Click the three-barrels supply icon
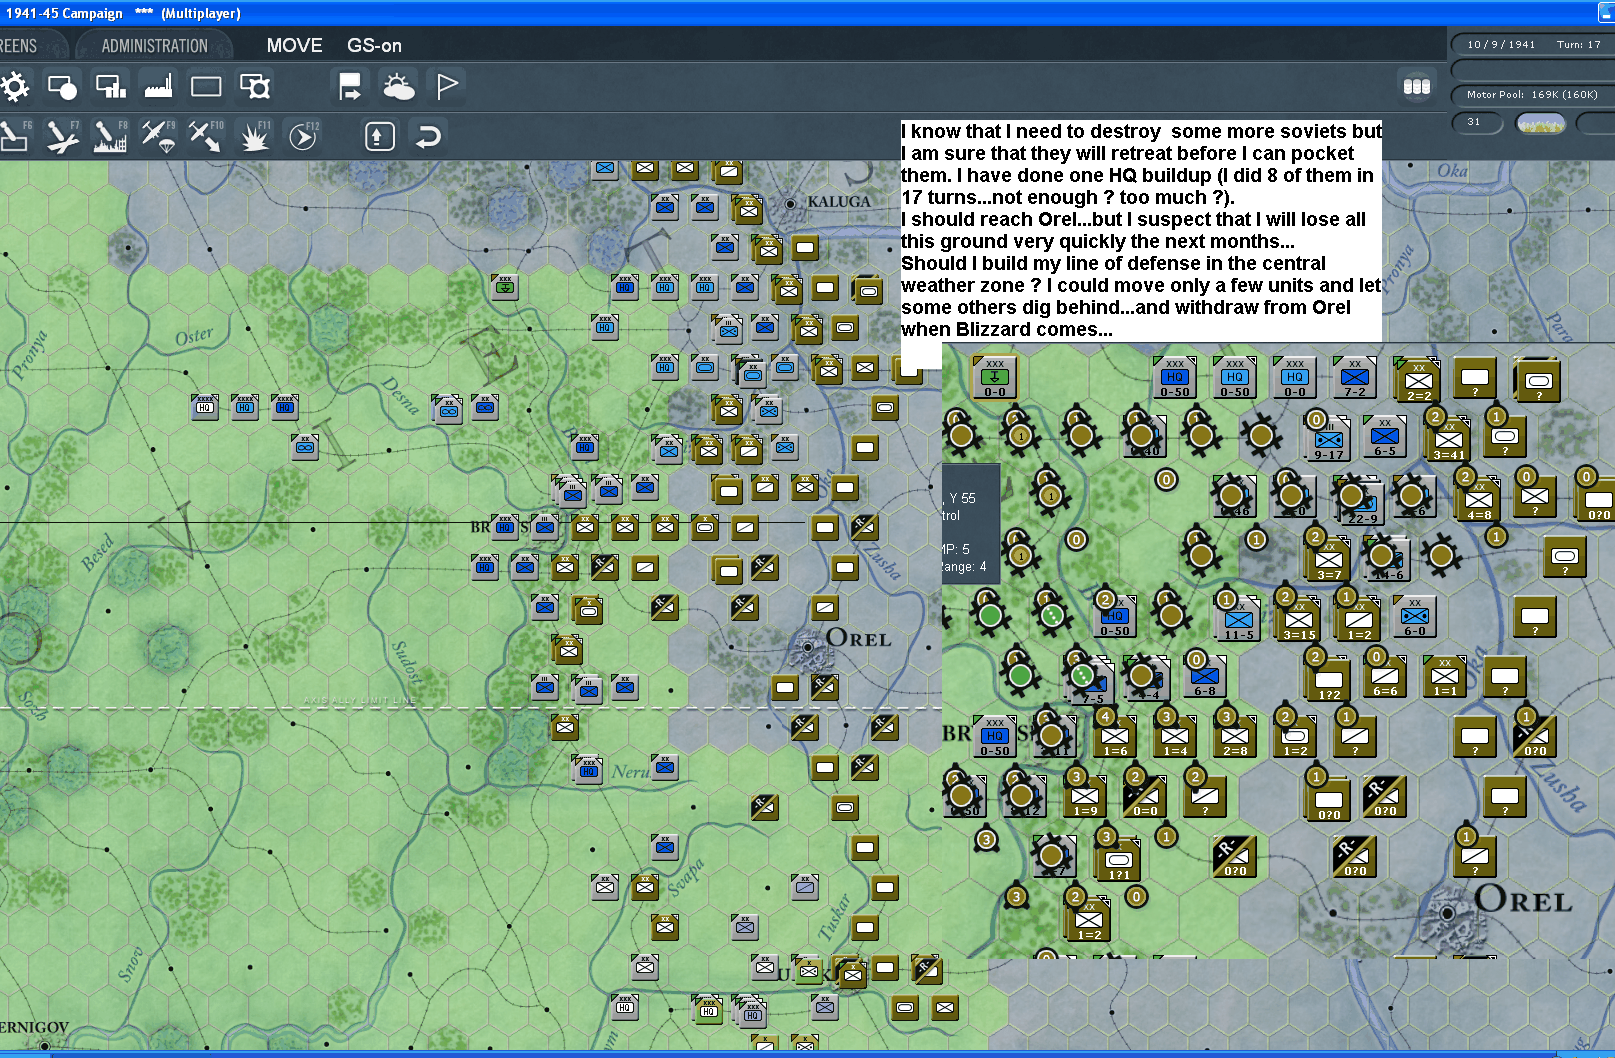Image resolution: width=1615 pixels, height=1058 pixels. (x=1417, y=87)
